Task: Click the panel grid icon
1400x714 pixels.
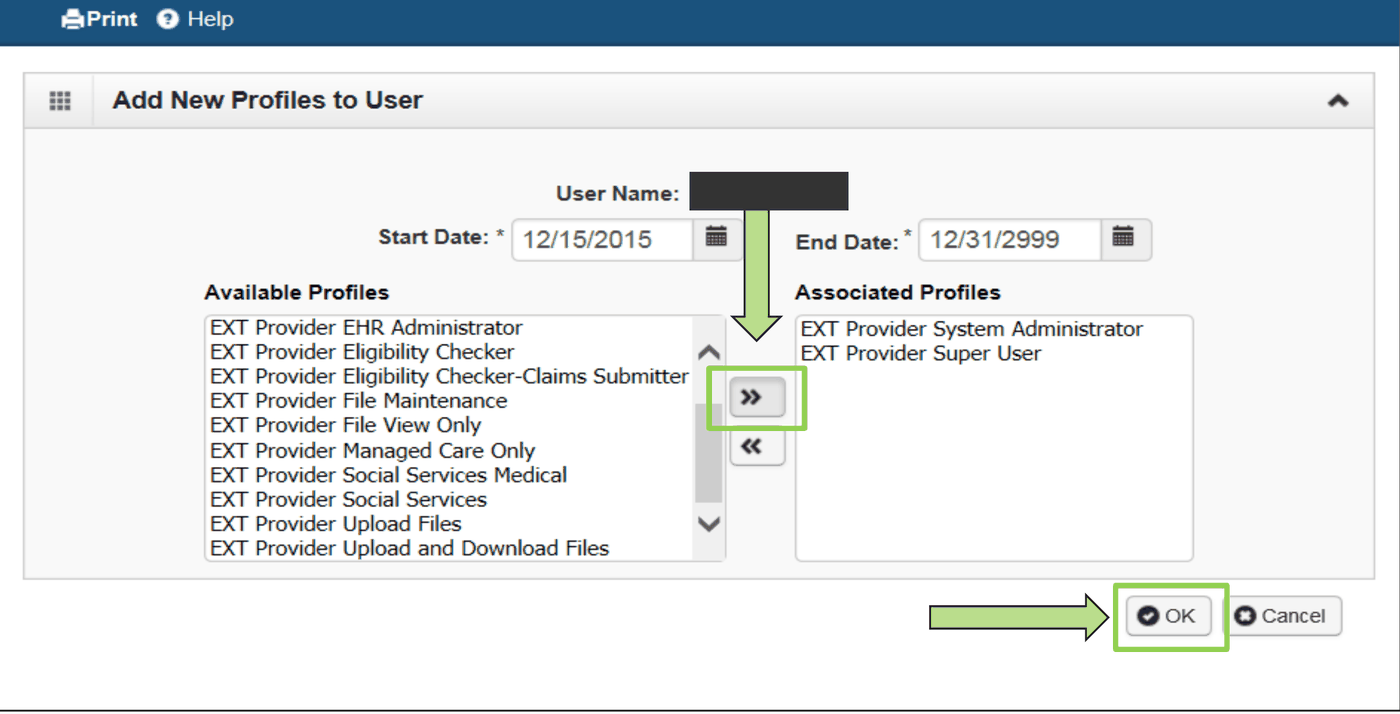Action: (x=60, y=101)
